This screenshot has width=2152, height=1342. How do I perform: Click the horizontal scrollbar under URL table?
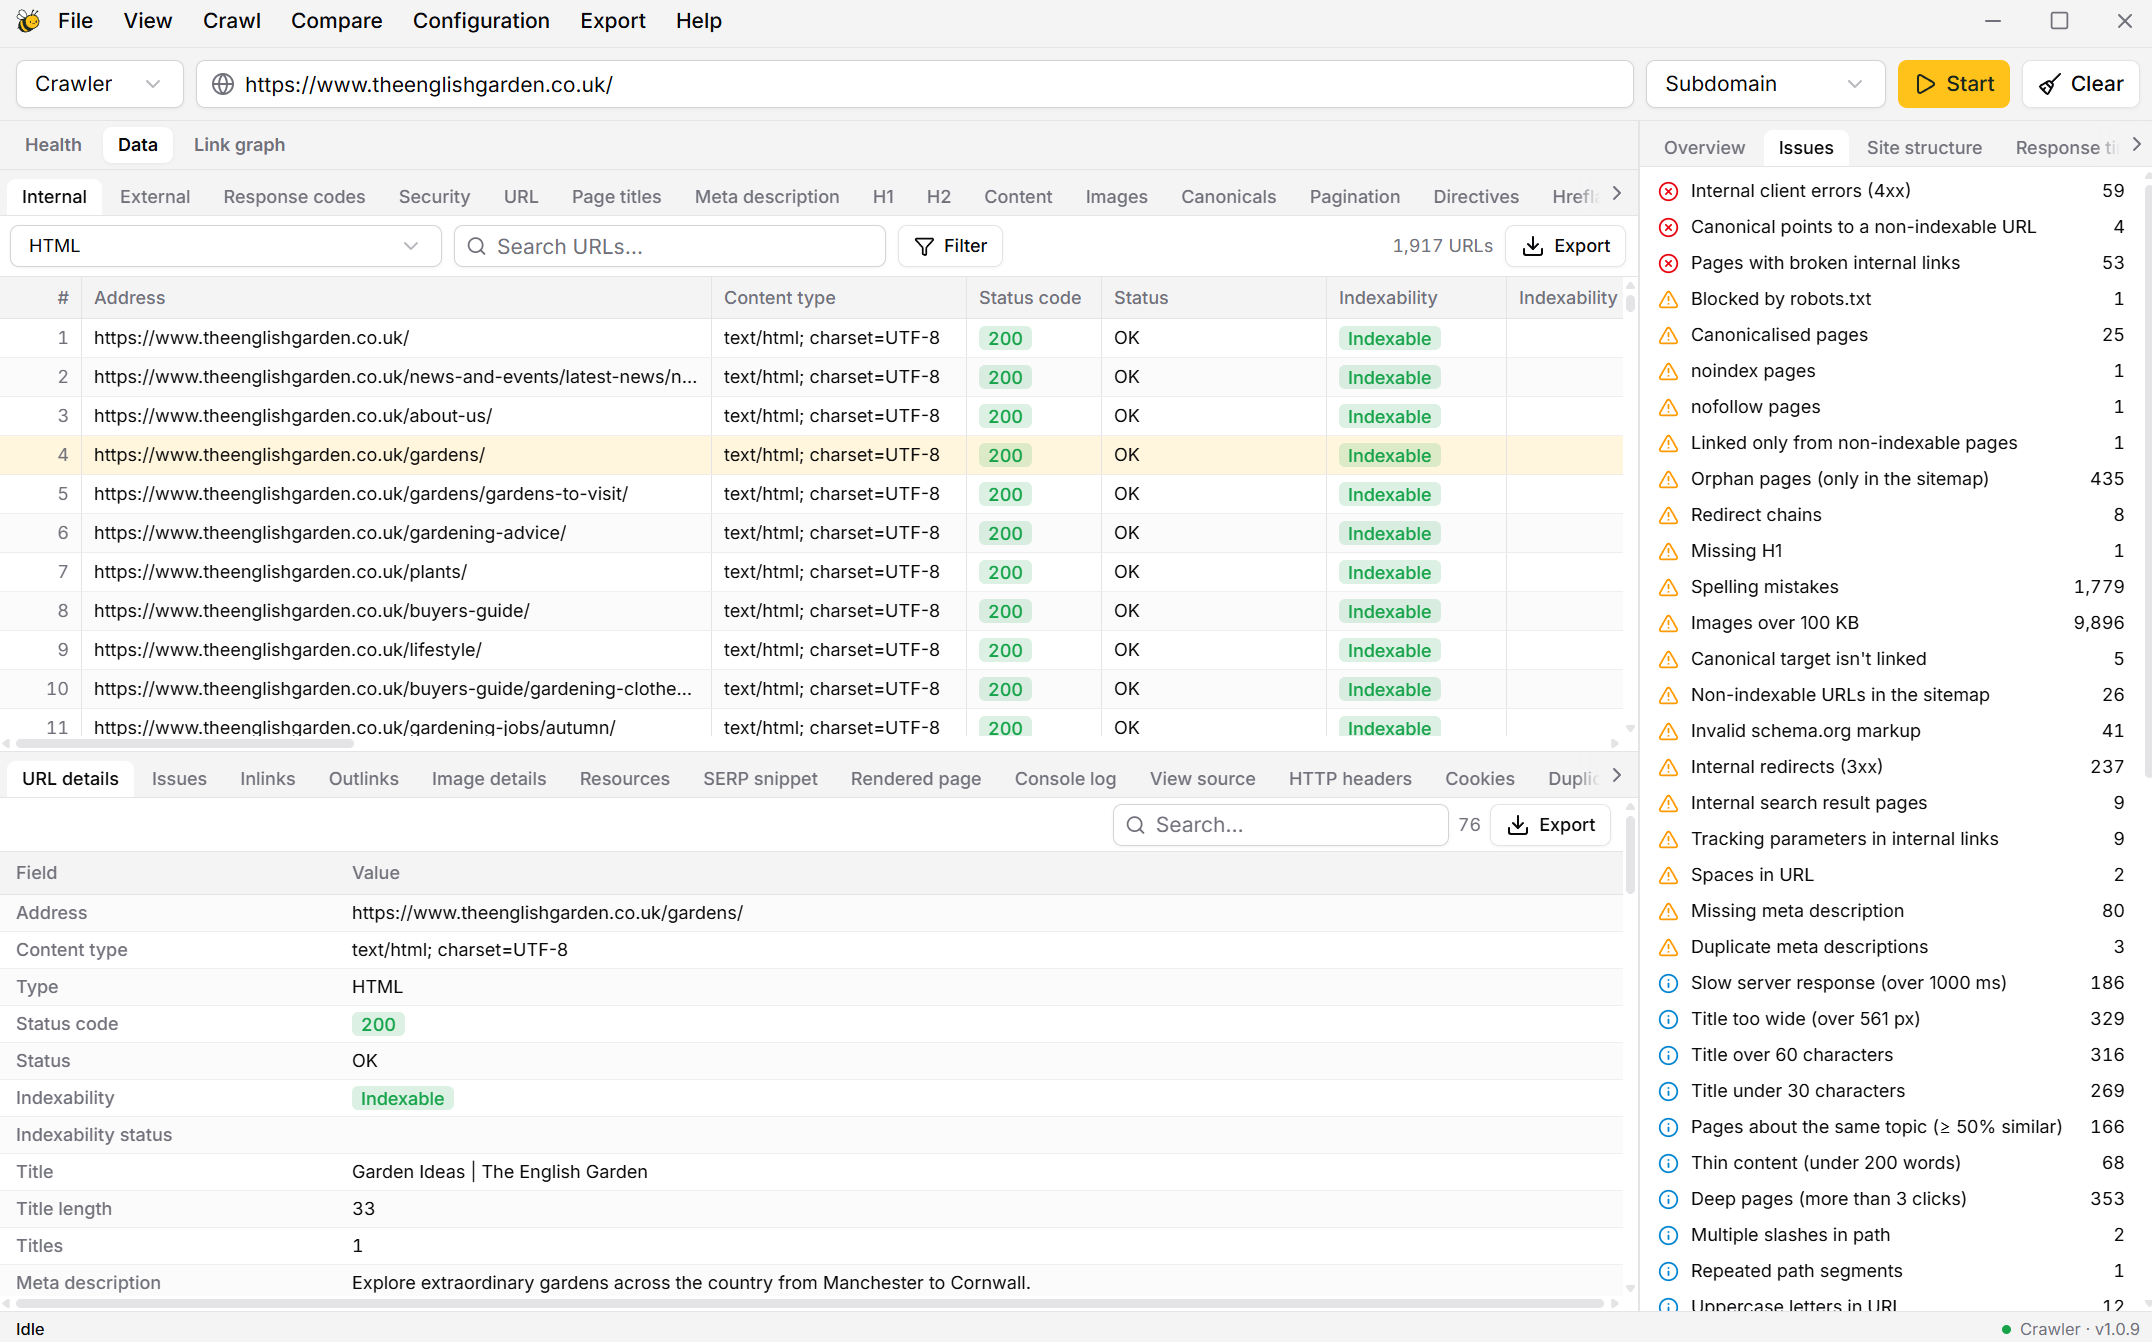(x=185, y=743)
